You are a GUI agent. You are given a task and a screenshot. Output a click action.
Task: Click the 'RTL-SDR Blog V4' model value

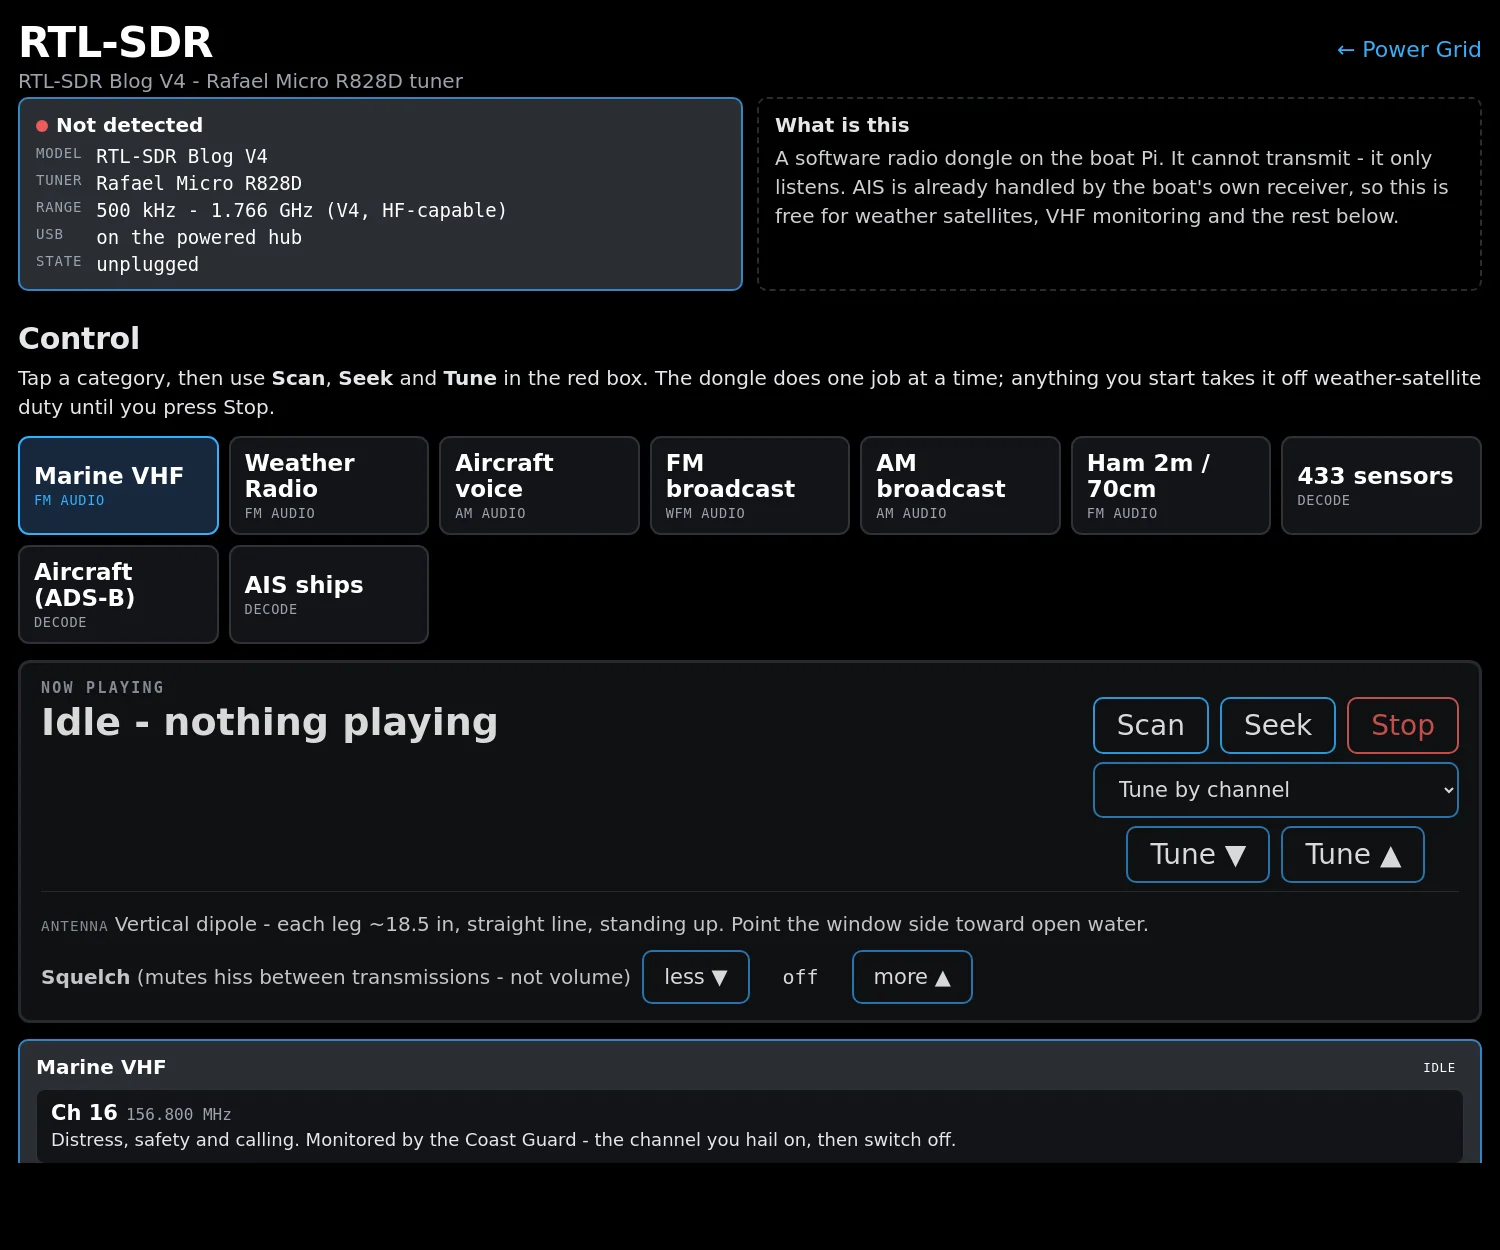tap(182, 156)
